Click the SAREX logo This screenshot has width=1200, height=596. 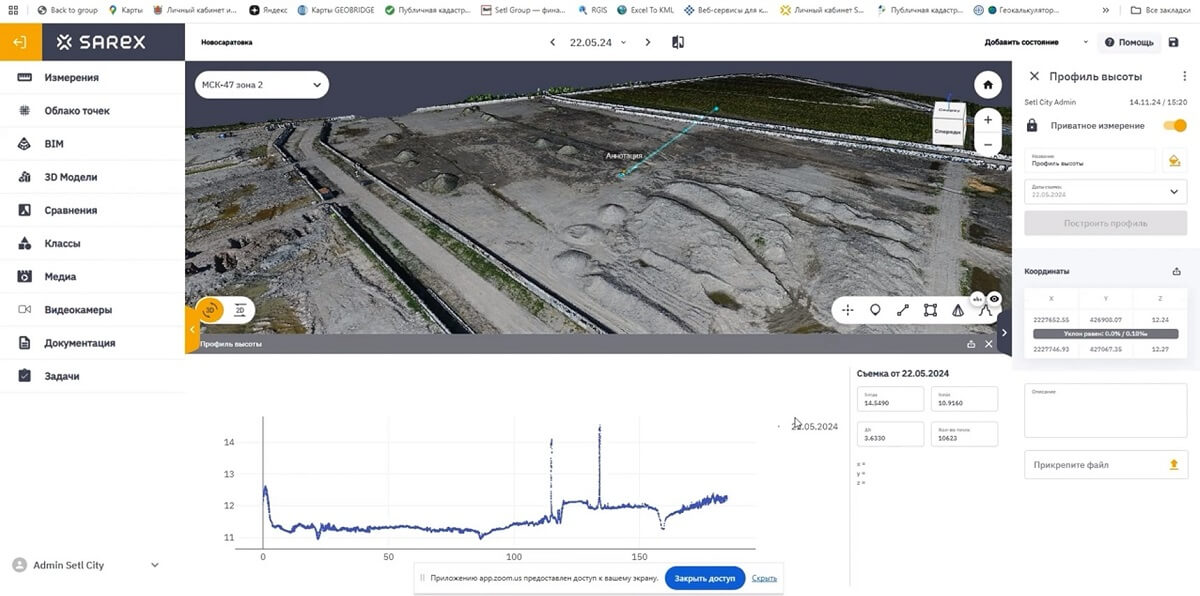[x=101, y=42]
